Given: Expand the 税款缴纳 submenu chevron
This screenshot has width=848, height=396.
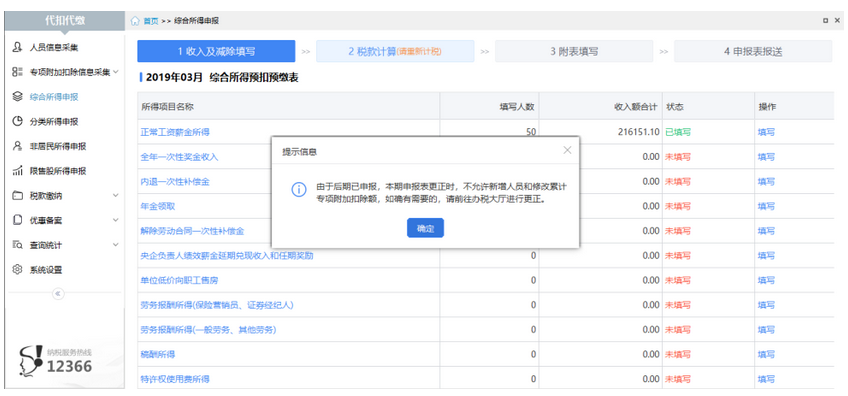Looking at the screenshot, I should pyautogui.click(x=115, y=195).
